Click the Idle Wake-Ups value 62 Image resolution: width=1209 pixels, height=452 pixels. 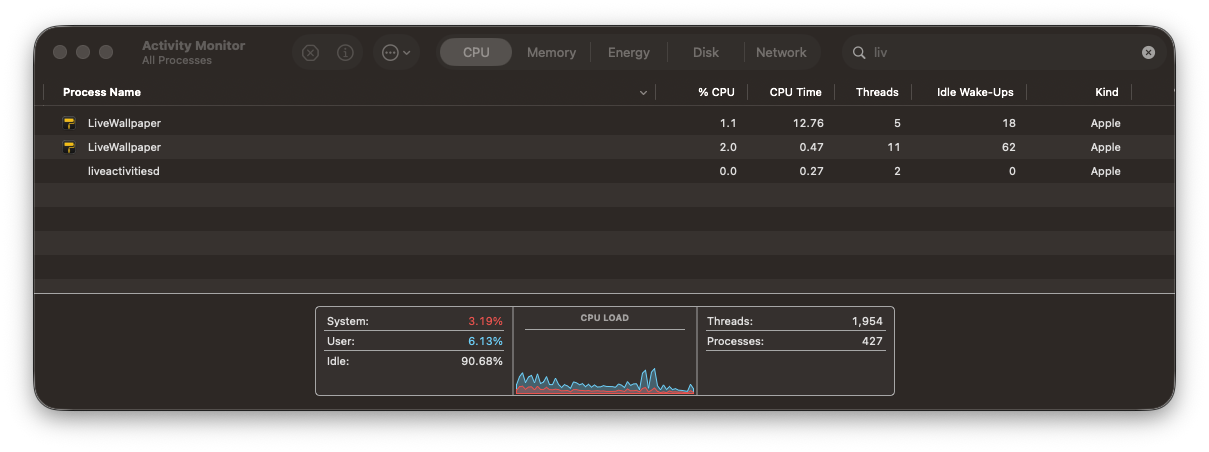coord(1008,147)
